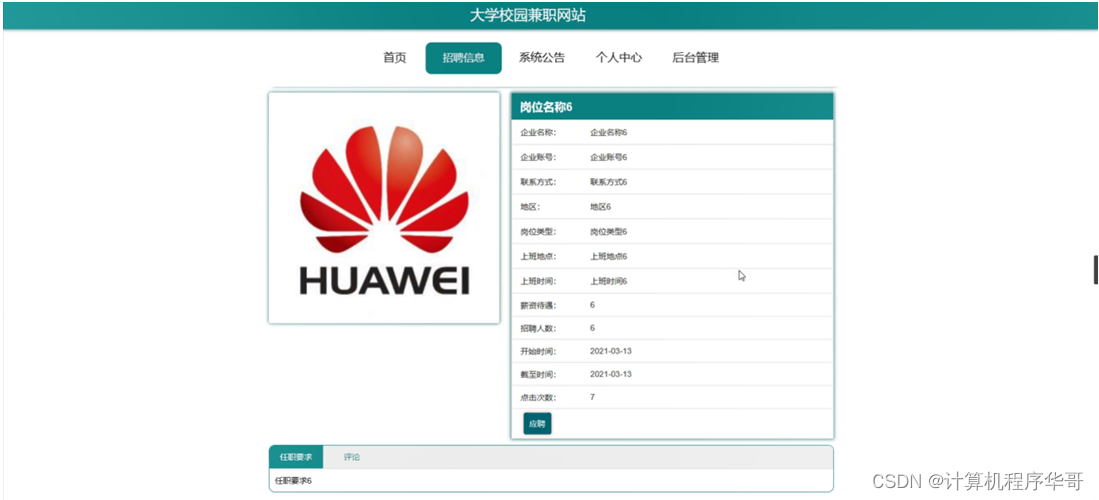Viewport: 1099px width, 500px height.
Task: Click the 上班时间6 value
Action: click(608, 281)
